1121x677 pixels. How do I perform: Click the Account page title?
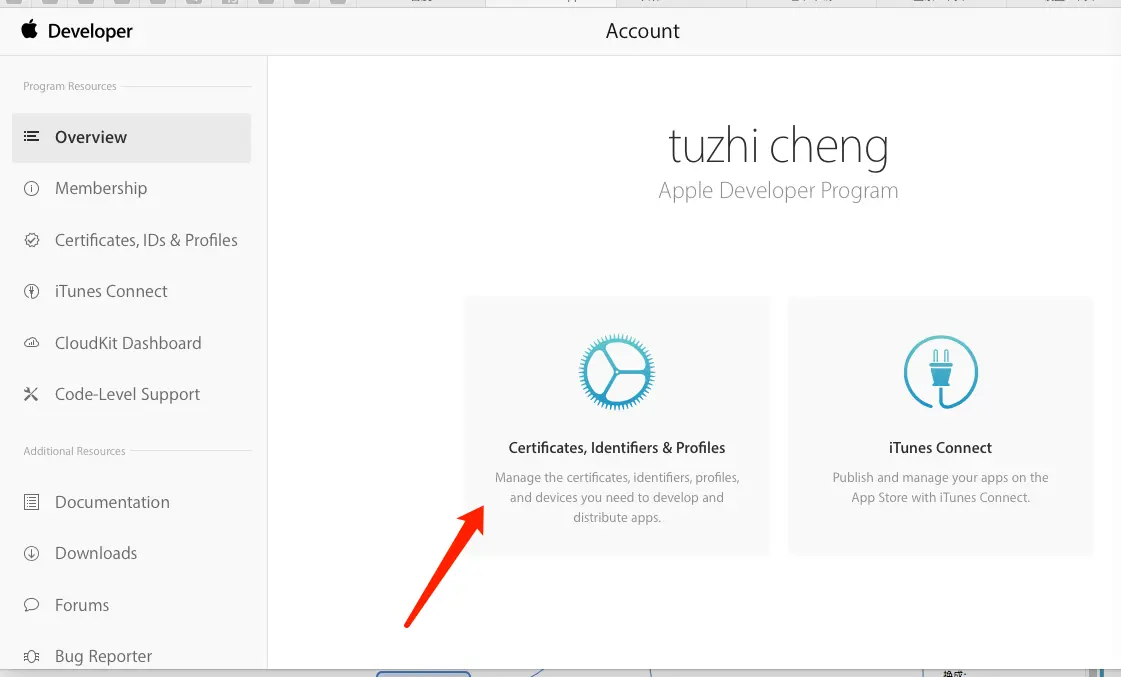[x=643, y=31]
